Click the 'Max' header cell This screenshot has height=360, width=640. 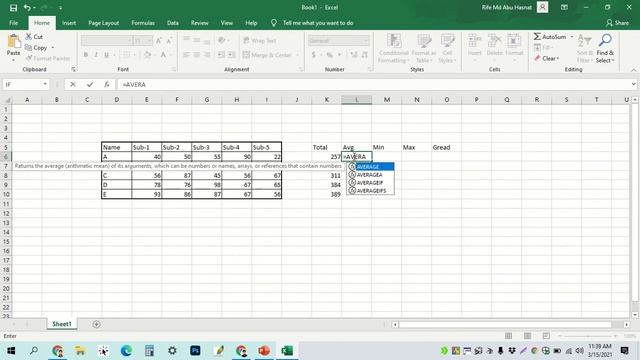[417, 147]
